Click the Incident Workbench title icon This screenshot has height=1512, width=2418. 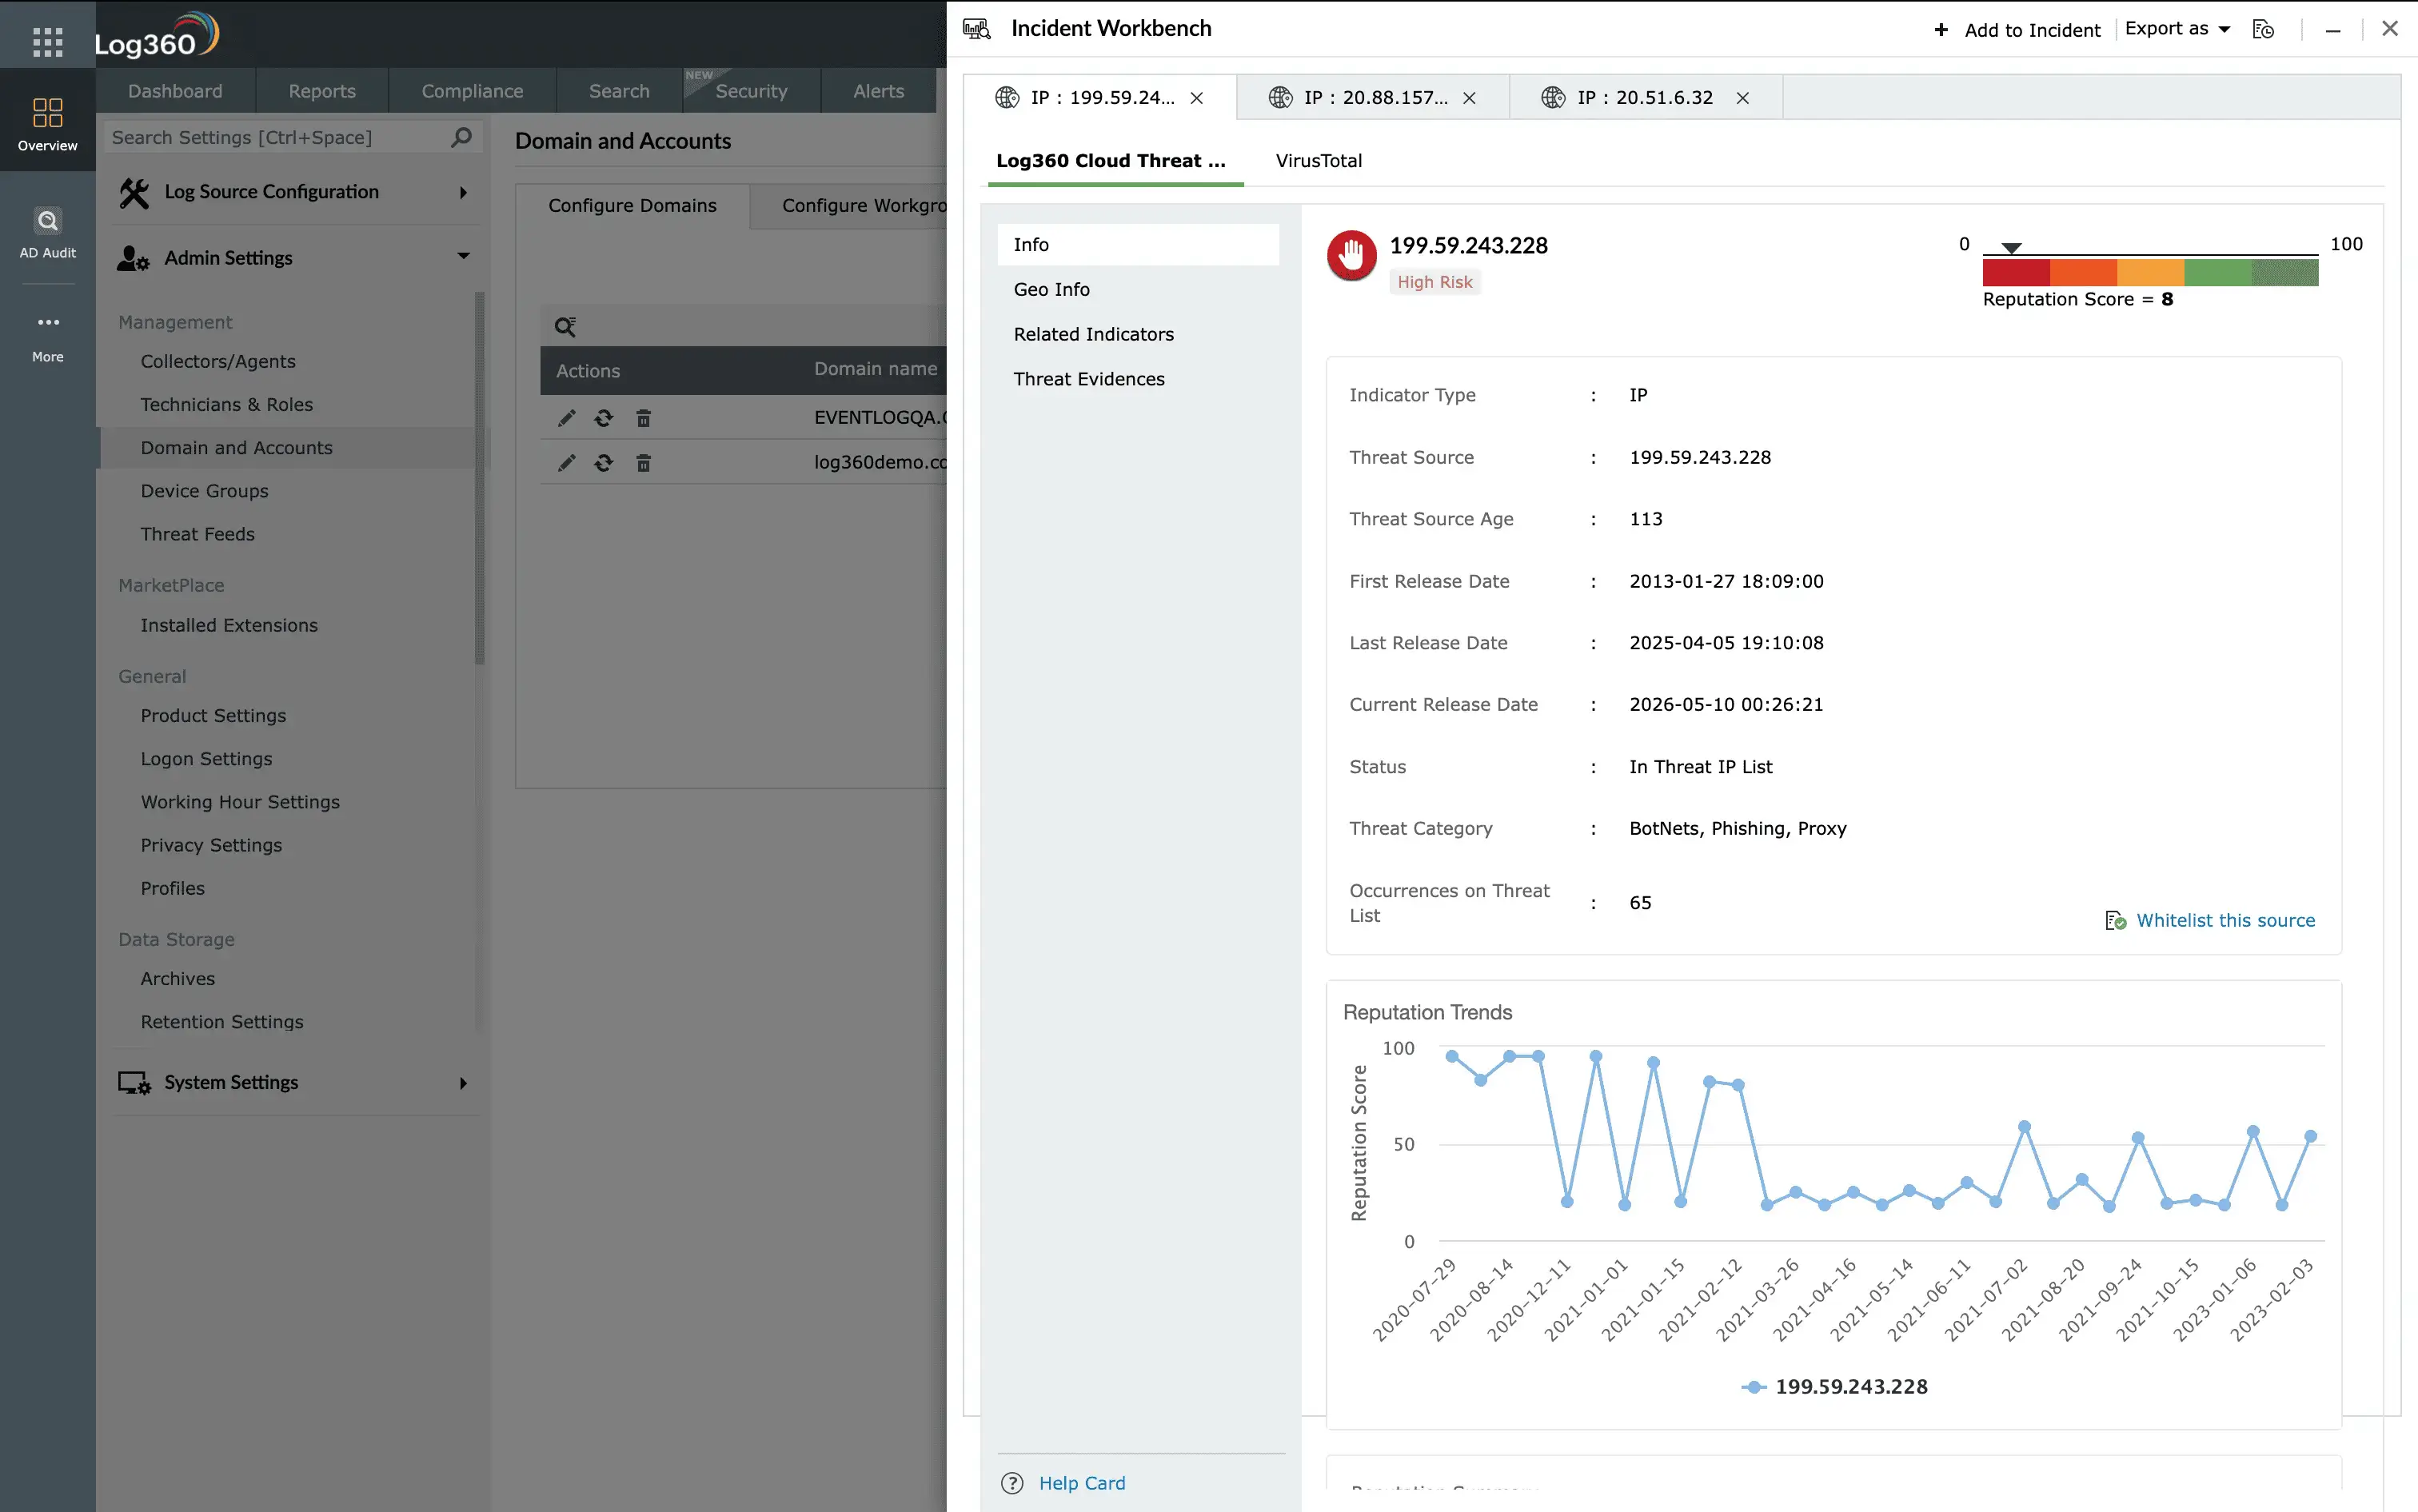pyautogui.click(x=977, y=29)
